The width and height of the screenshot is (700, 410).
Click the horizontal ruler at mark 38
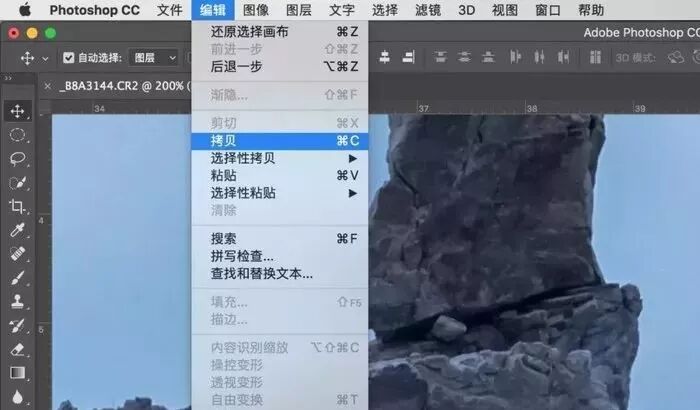(x=531, y=108)
